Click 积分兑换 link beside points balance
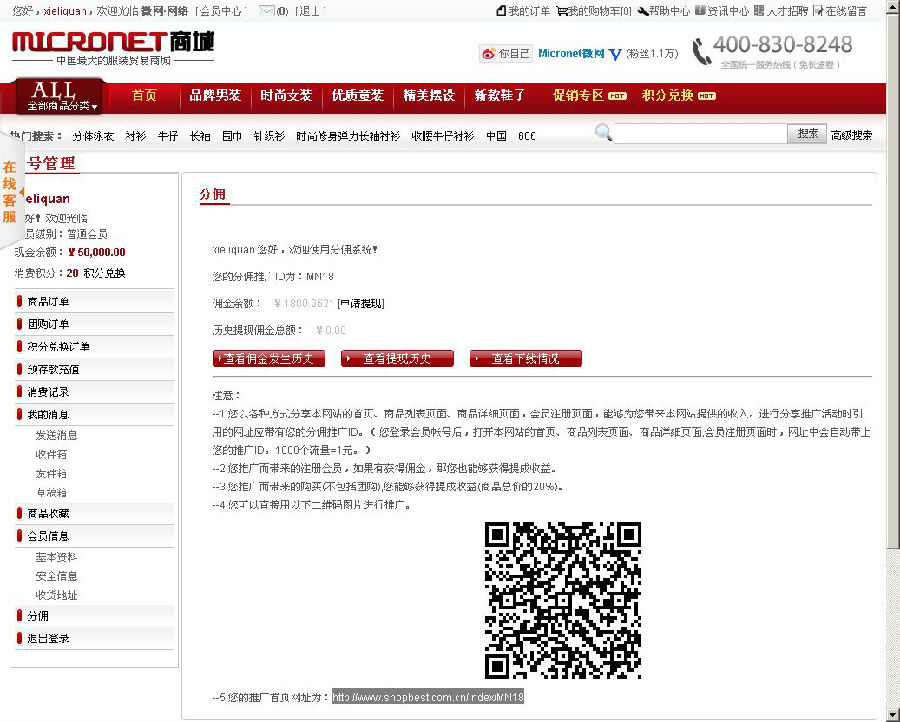900x722 pixels. (104, 273)
